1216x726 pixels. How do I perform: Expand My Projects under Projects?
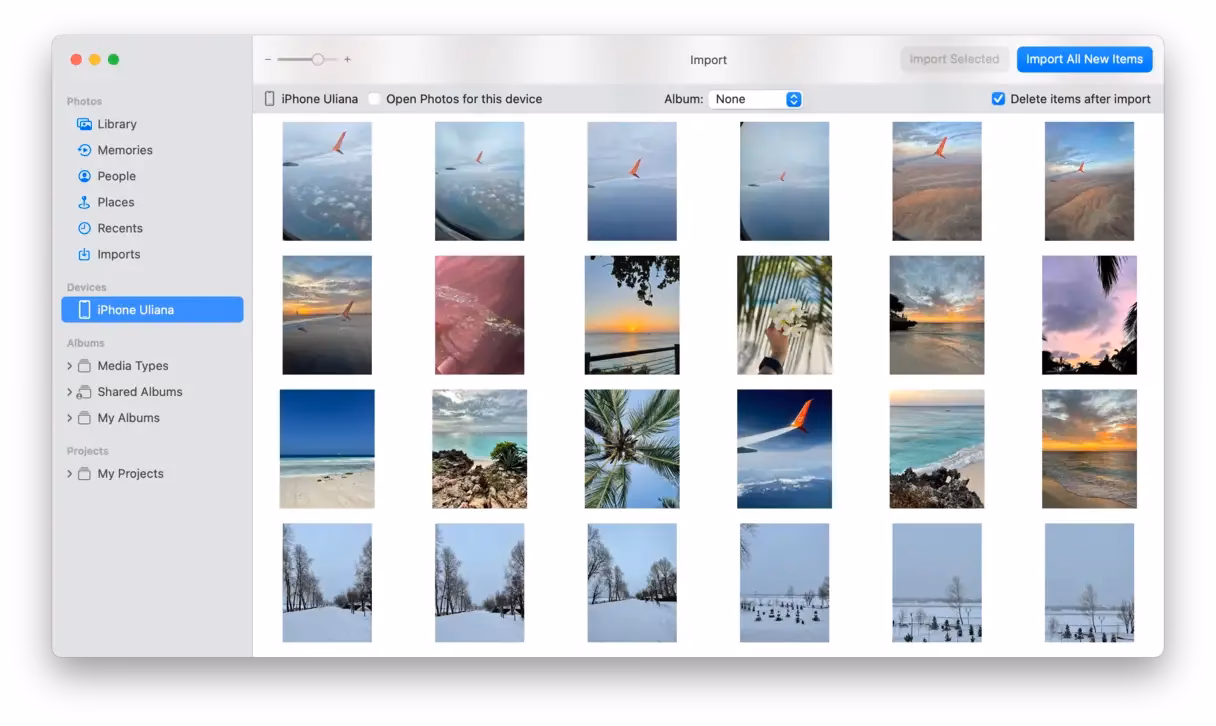coord(67,473)
